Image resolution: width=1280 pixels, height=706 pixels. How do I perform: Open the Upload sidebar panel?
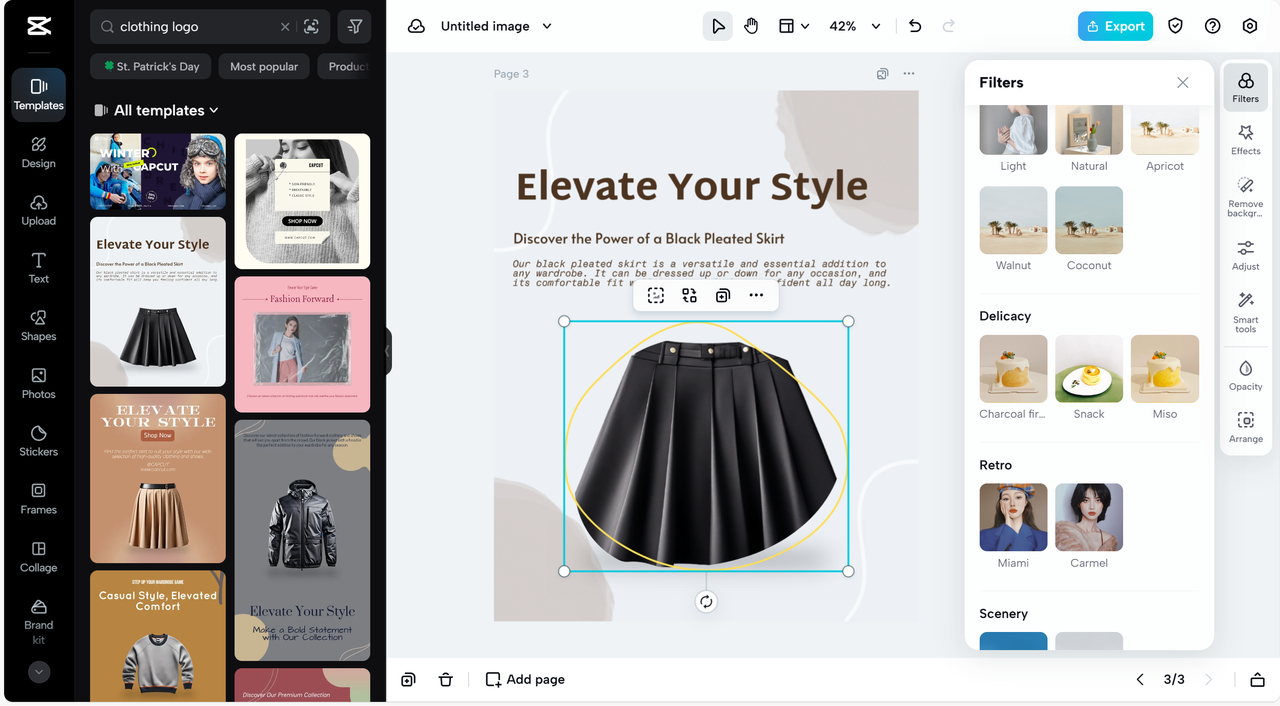38,210
